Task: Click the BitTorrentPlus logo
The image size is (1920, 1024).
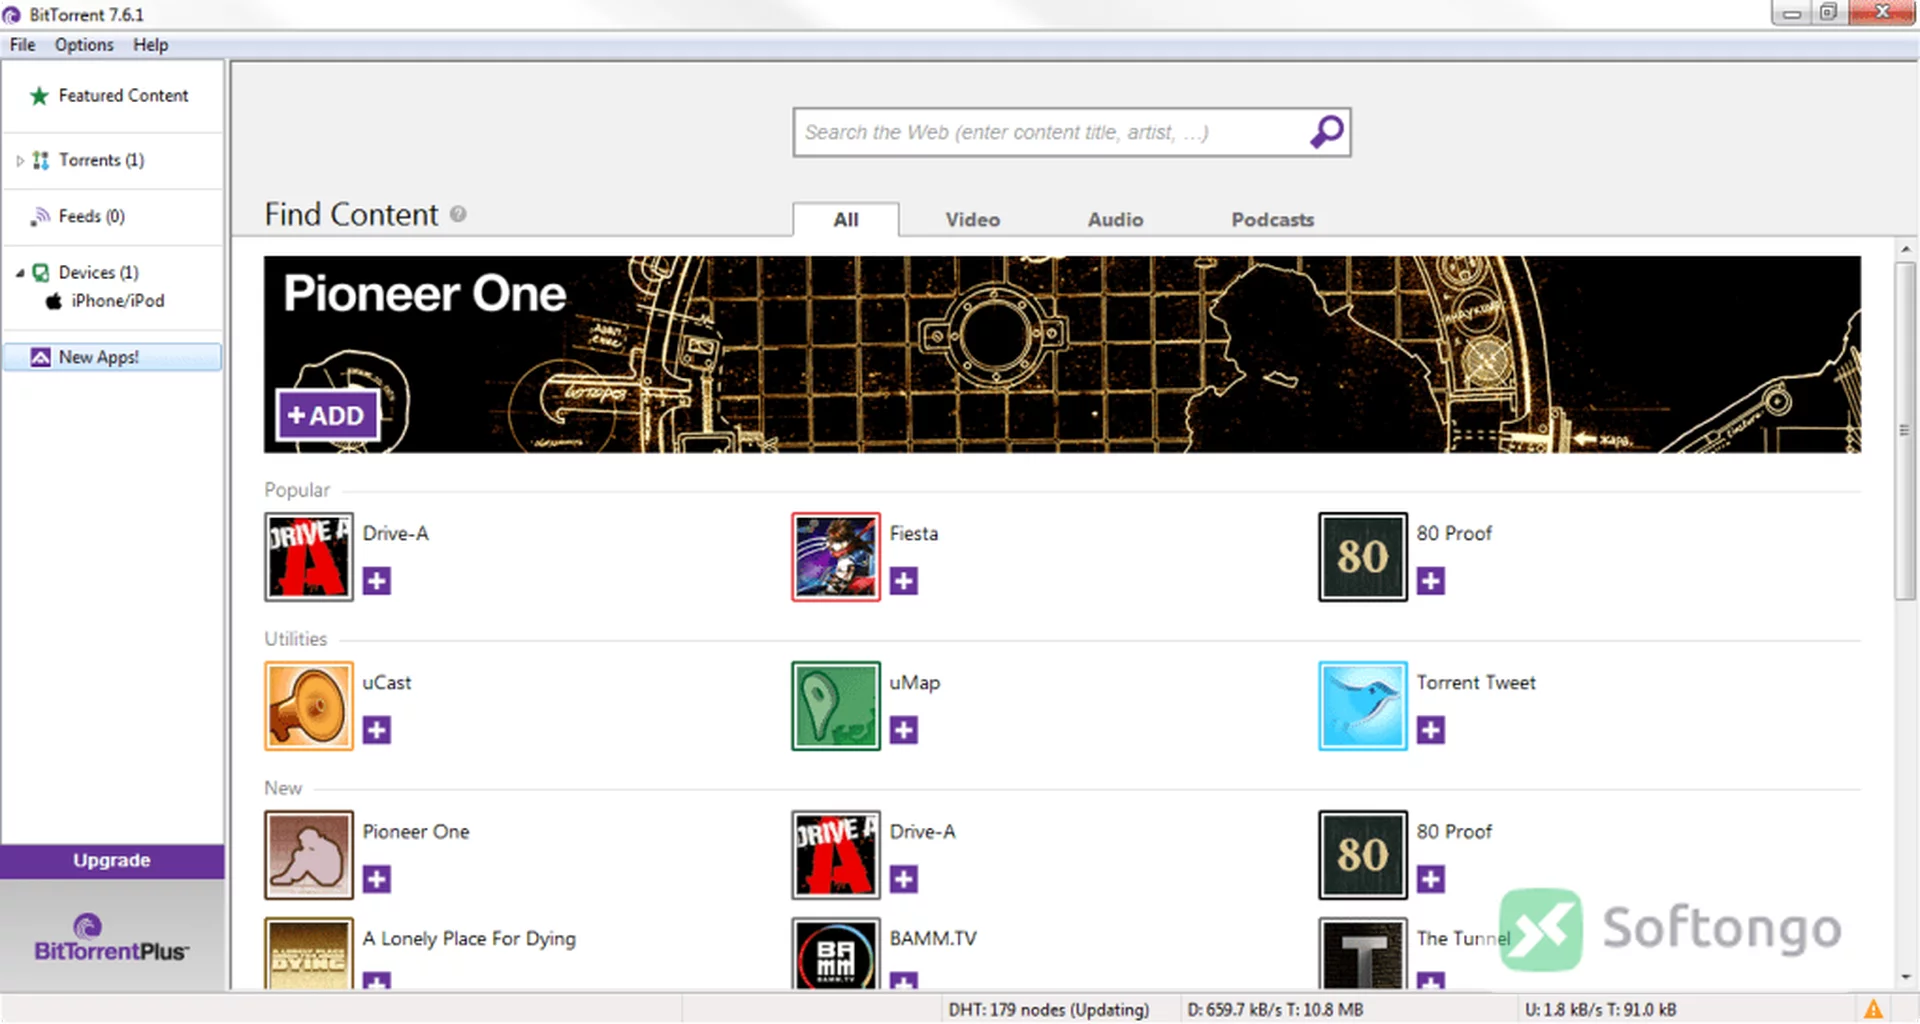Action: pos(110,938)
